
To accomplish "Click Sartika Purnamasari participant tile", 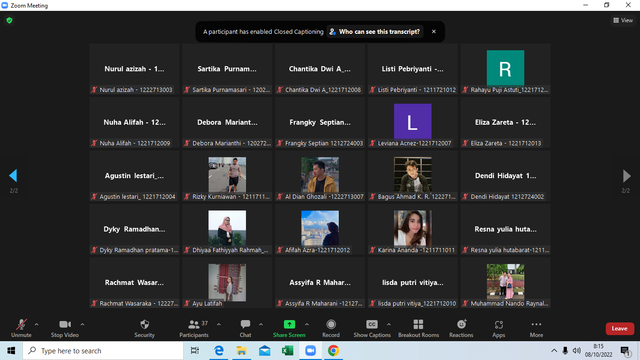I will point(227,69).
